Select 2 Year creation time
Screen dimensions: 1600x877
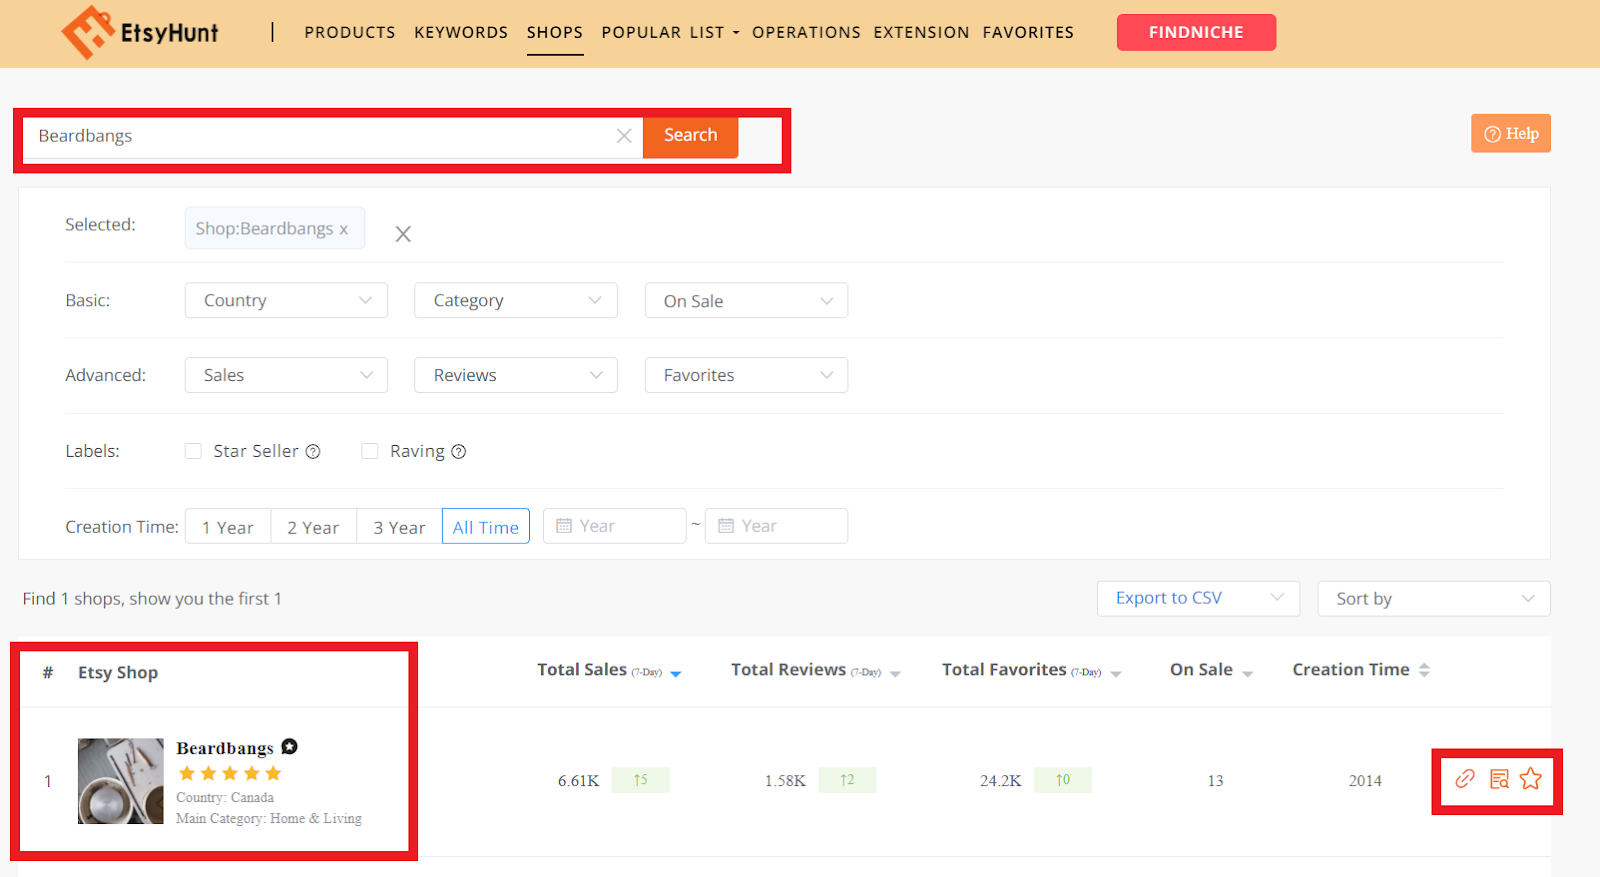click(x=313, y=527)
